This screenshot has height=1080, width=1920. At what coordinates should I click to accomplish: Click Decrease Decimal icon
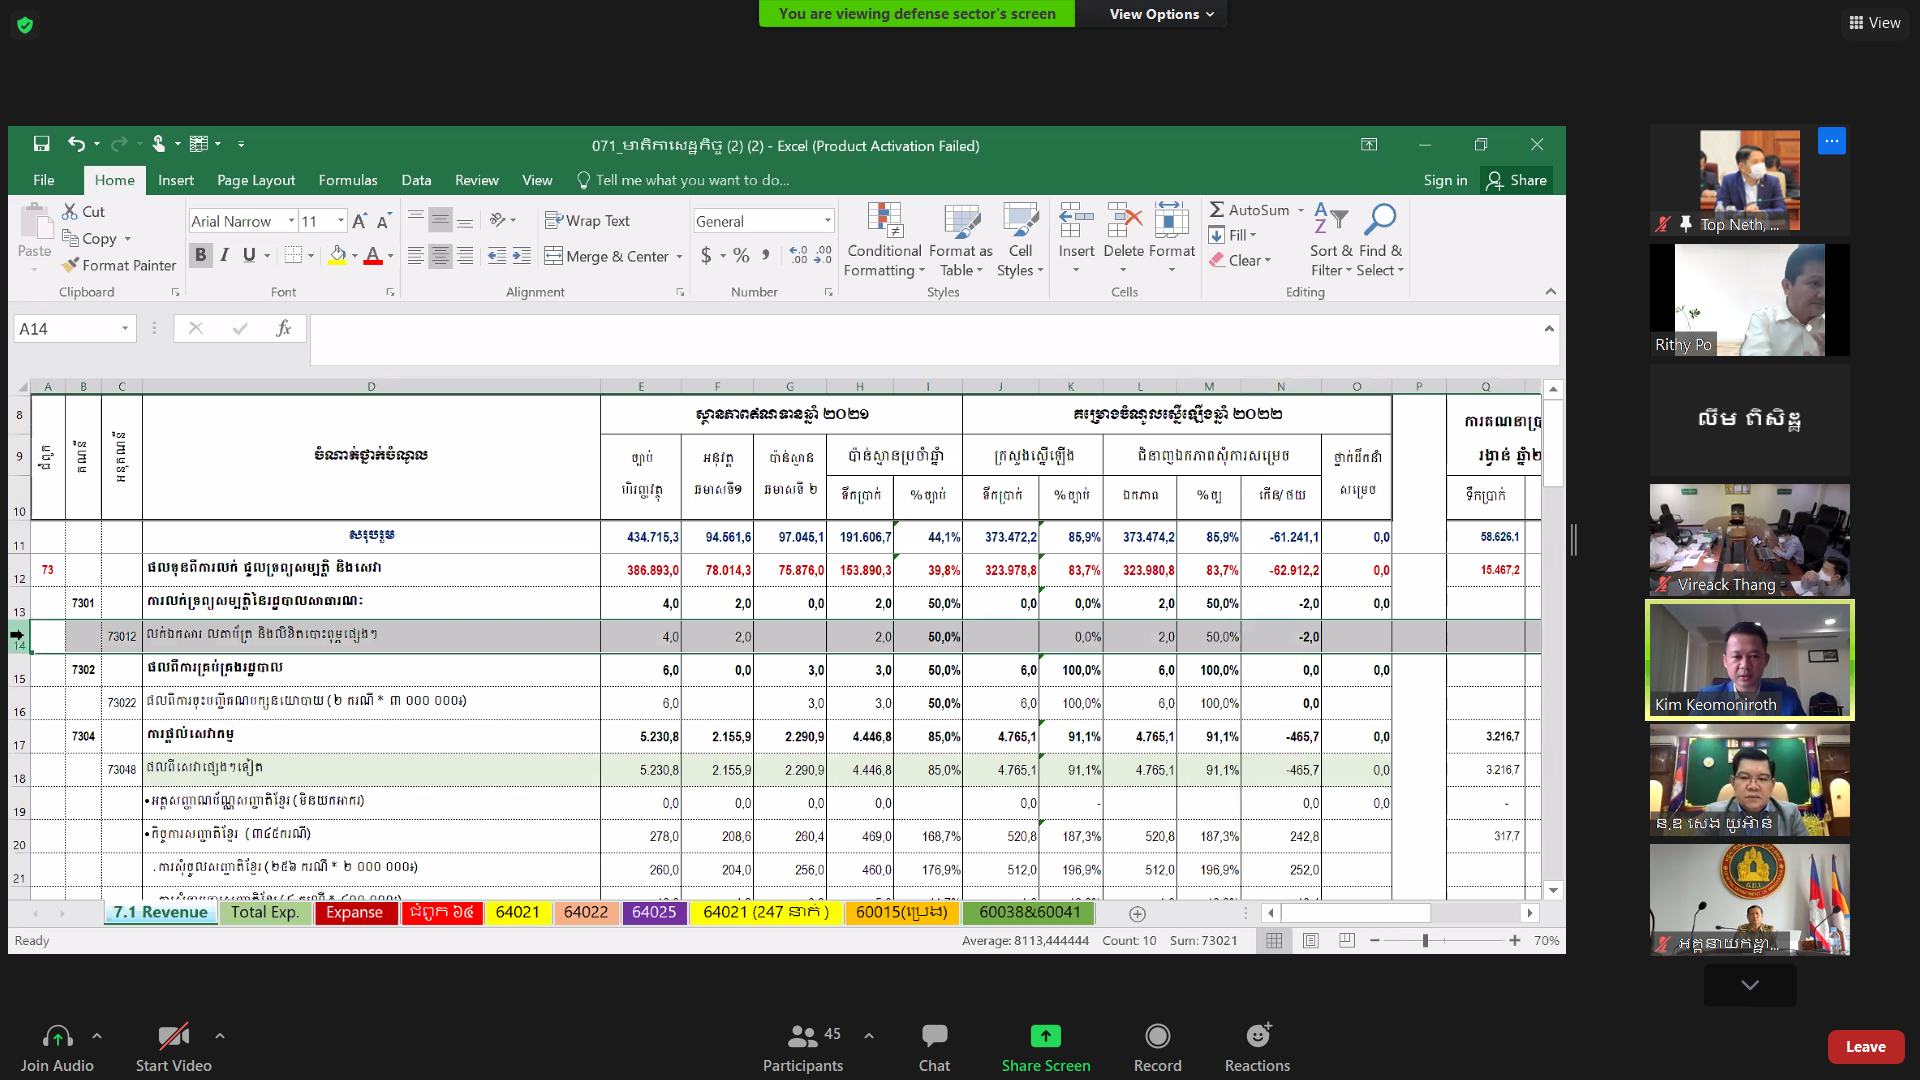pos(823,256)
